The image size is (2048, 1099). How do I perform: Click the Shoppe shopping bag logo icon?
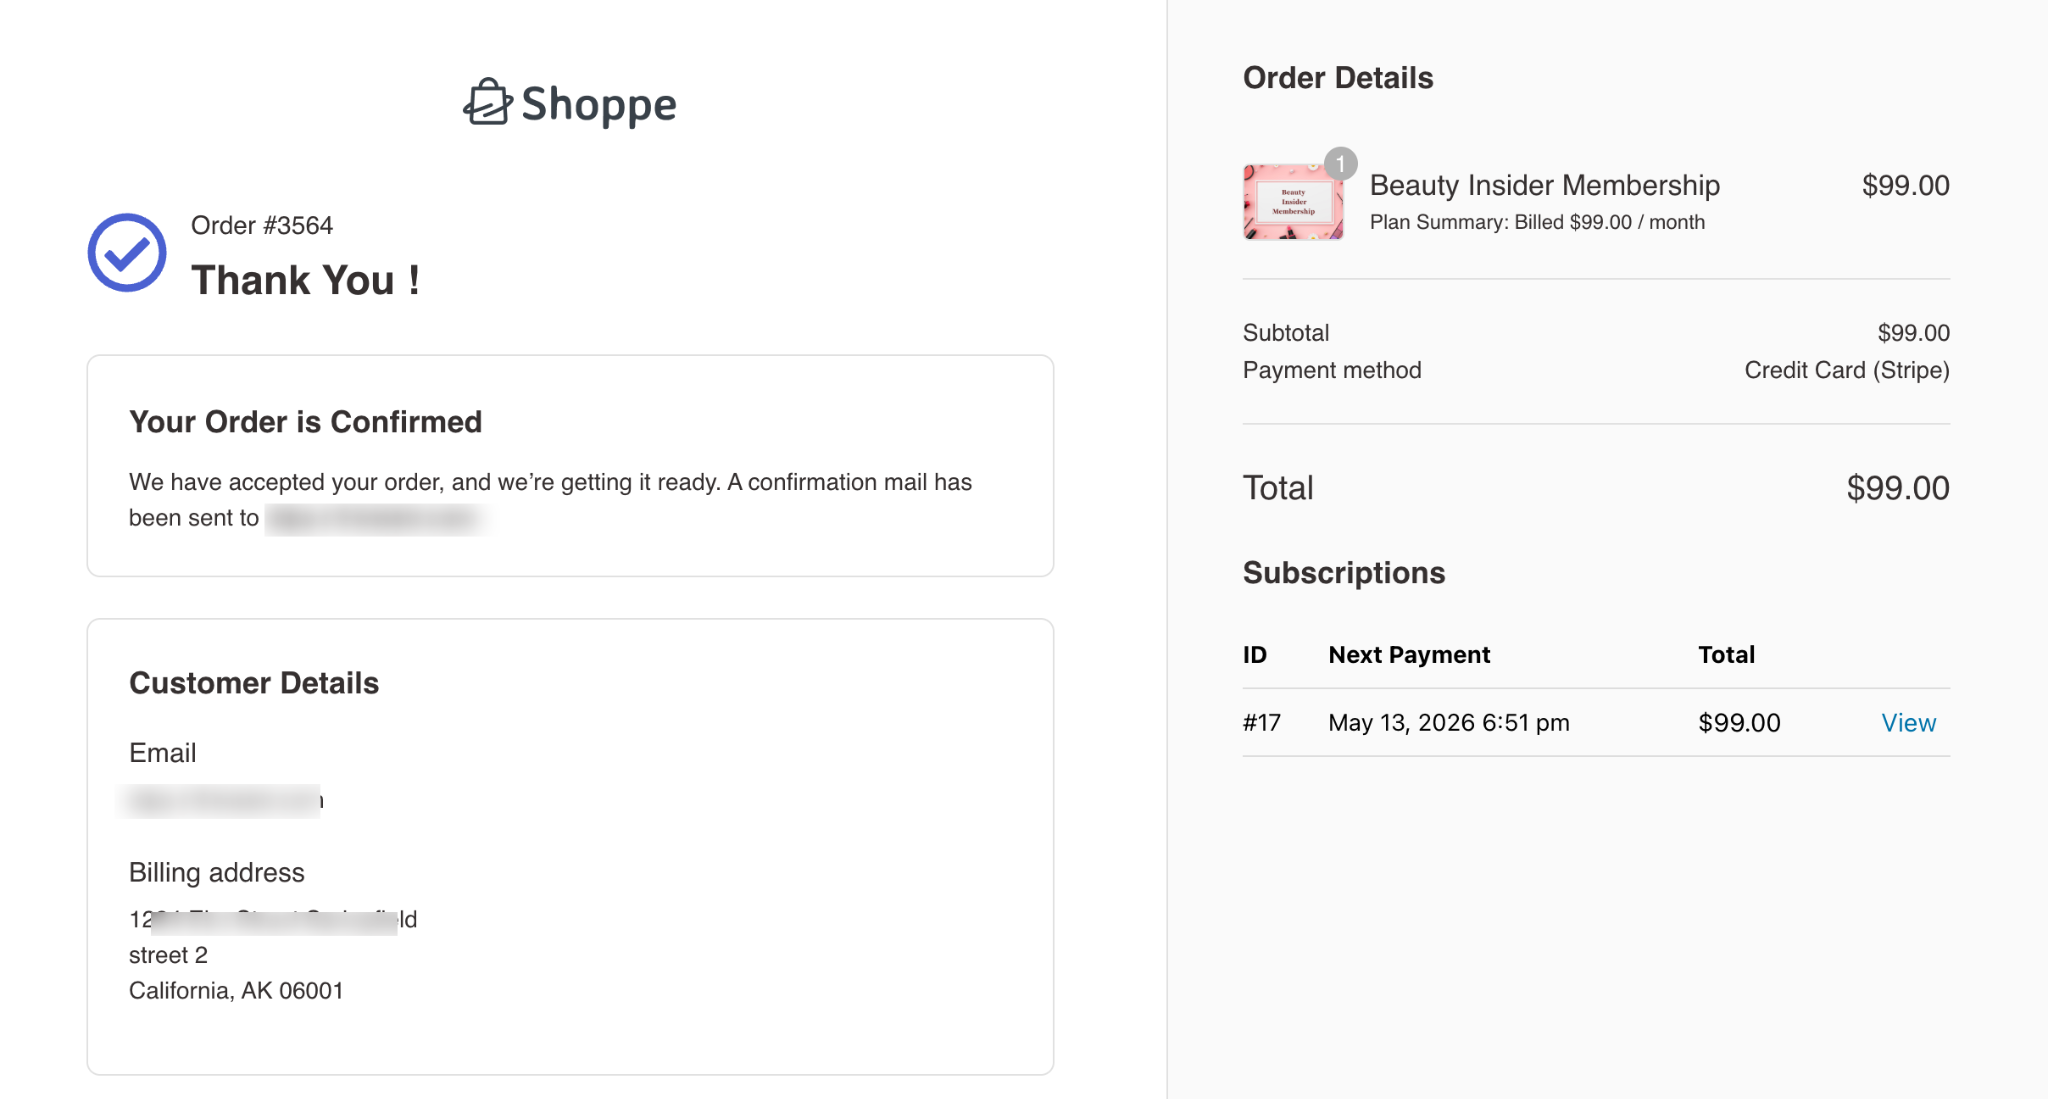(x=487, y=103)
